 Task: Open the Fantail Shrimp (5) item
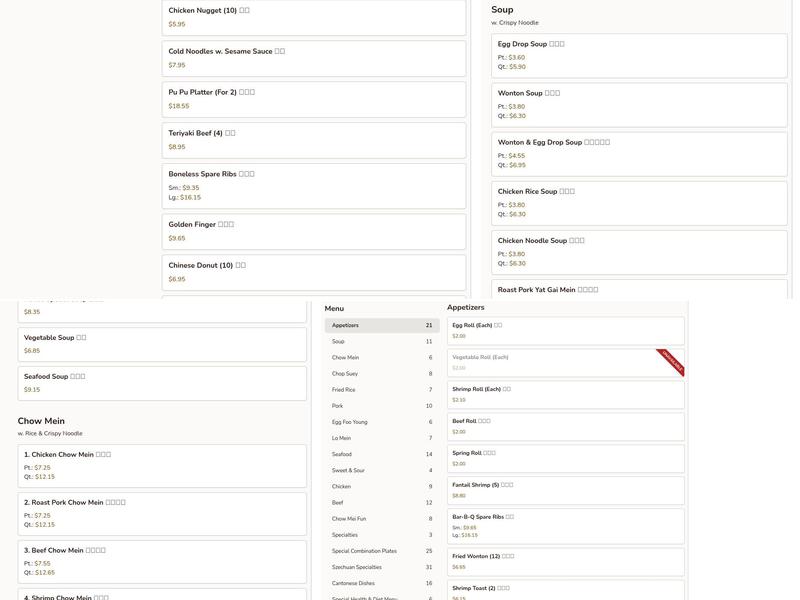point(565,490)
